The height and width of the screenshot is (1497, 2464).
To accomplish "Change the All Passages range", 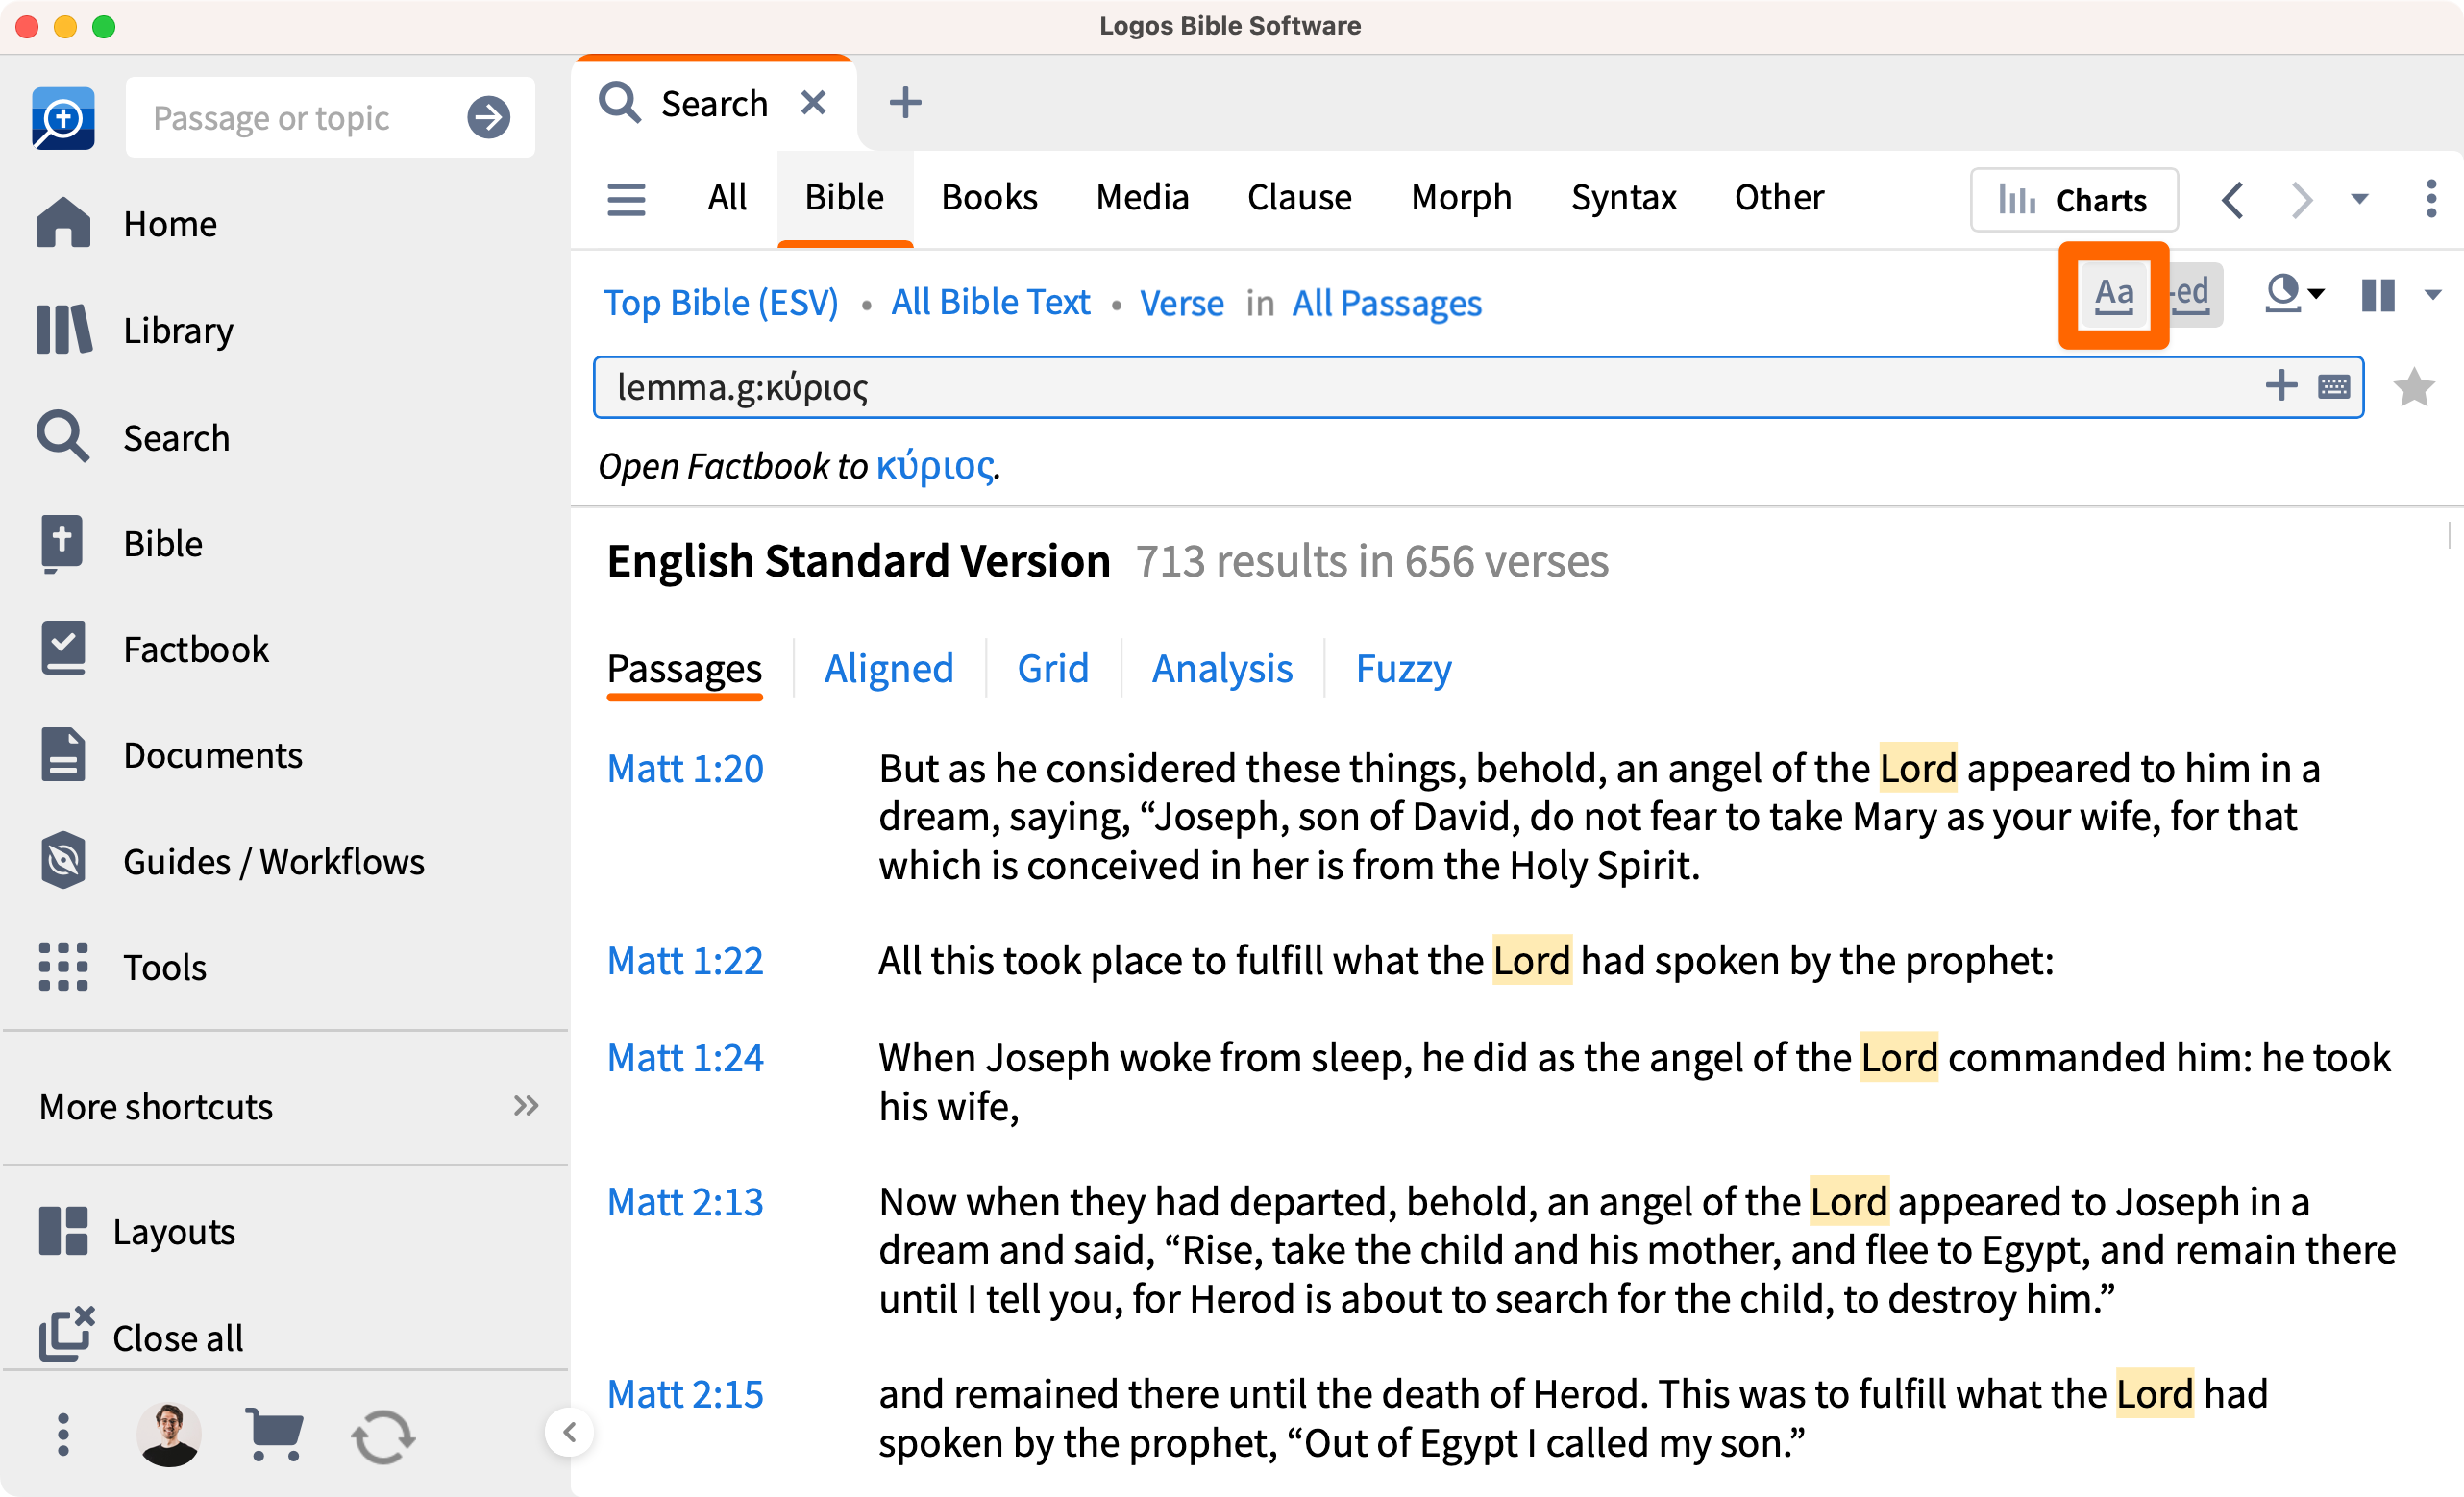I will pos(1386,303).
